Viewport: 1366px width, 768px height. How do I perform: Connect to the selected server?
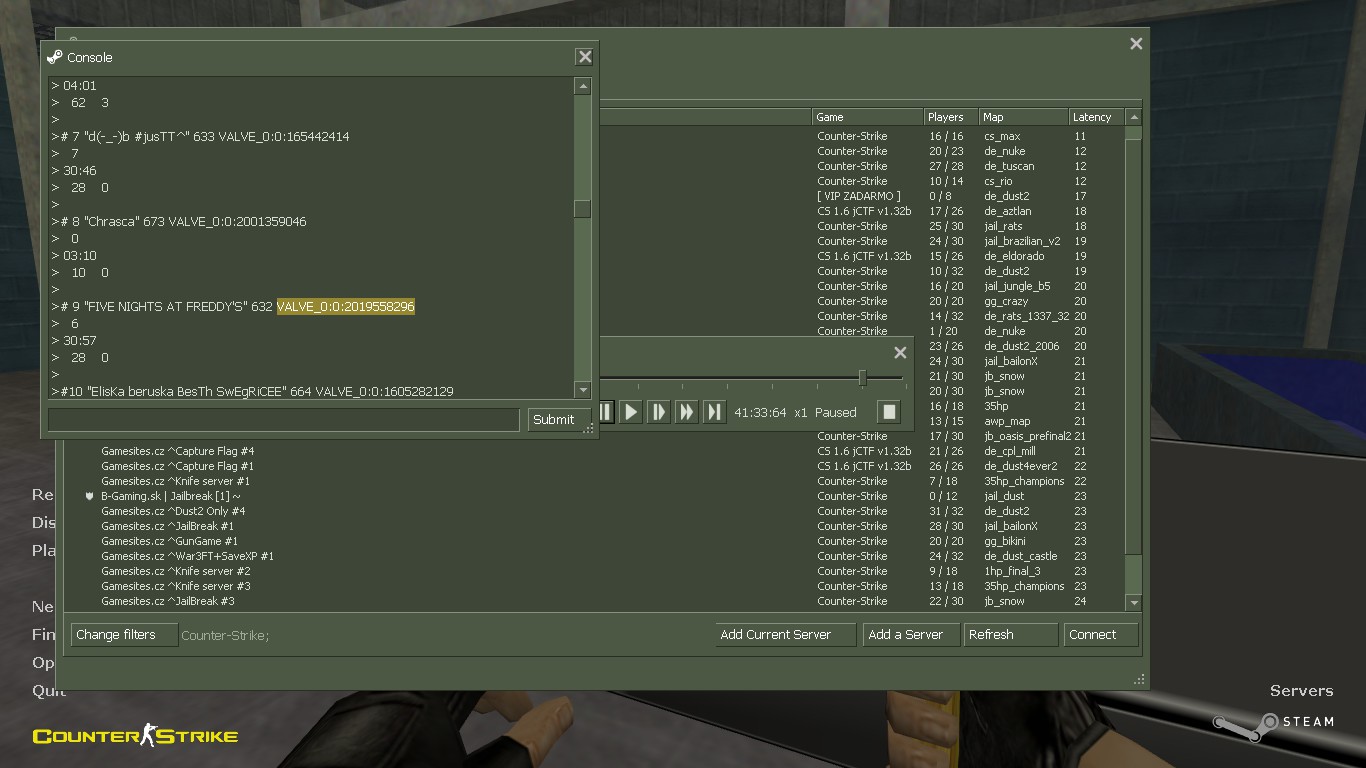click(1100, 635)
